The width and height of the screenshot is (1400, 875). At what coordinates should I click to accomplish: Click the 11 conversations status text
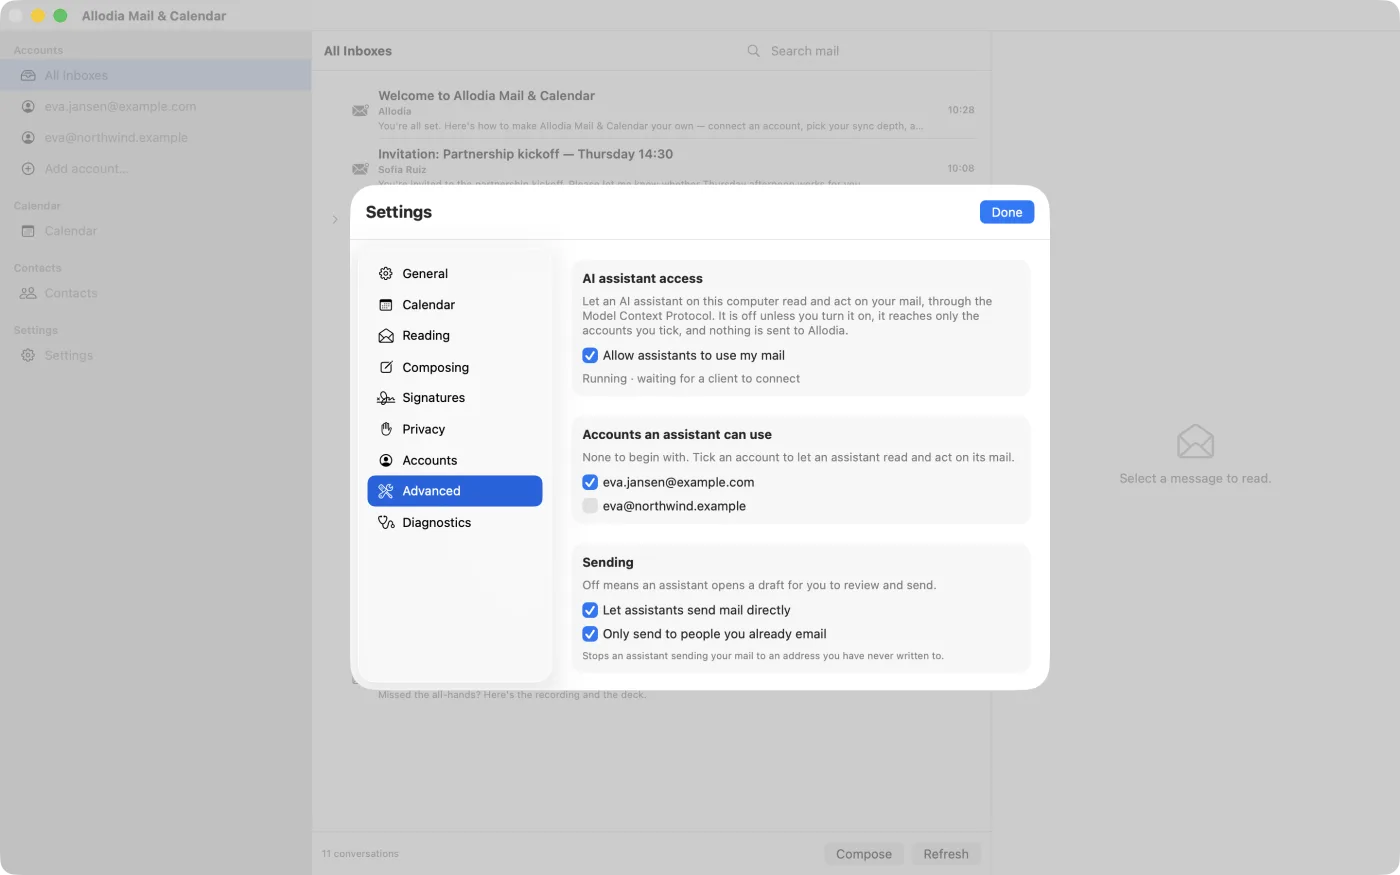(x=360, y=854)
